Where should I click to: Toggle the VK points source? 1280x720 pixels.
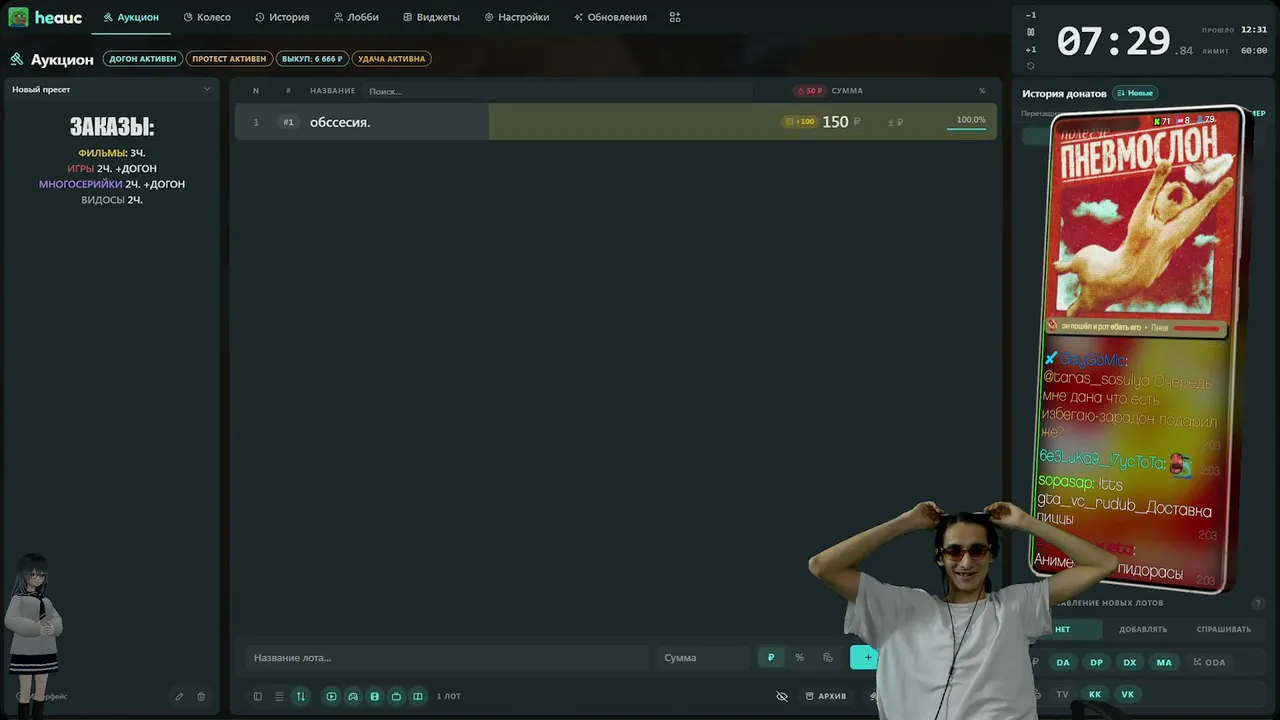1128,694
